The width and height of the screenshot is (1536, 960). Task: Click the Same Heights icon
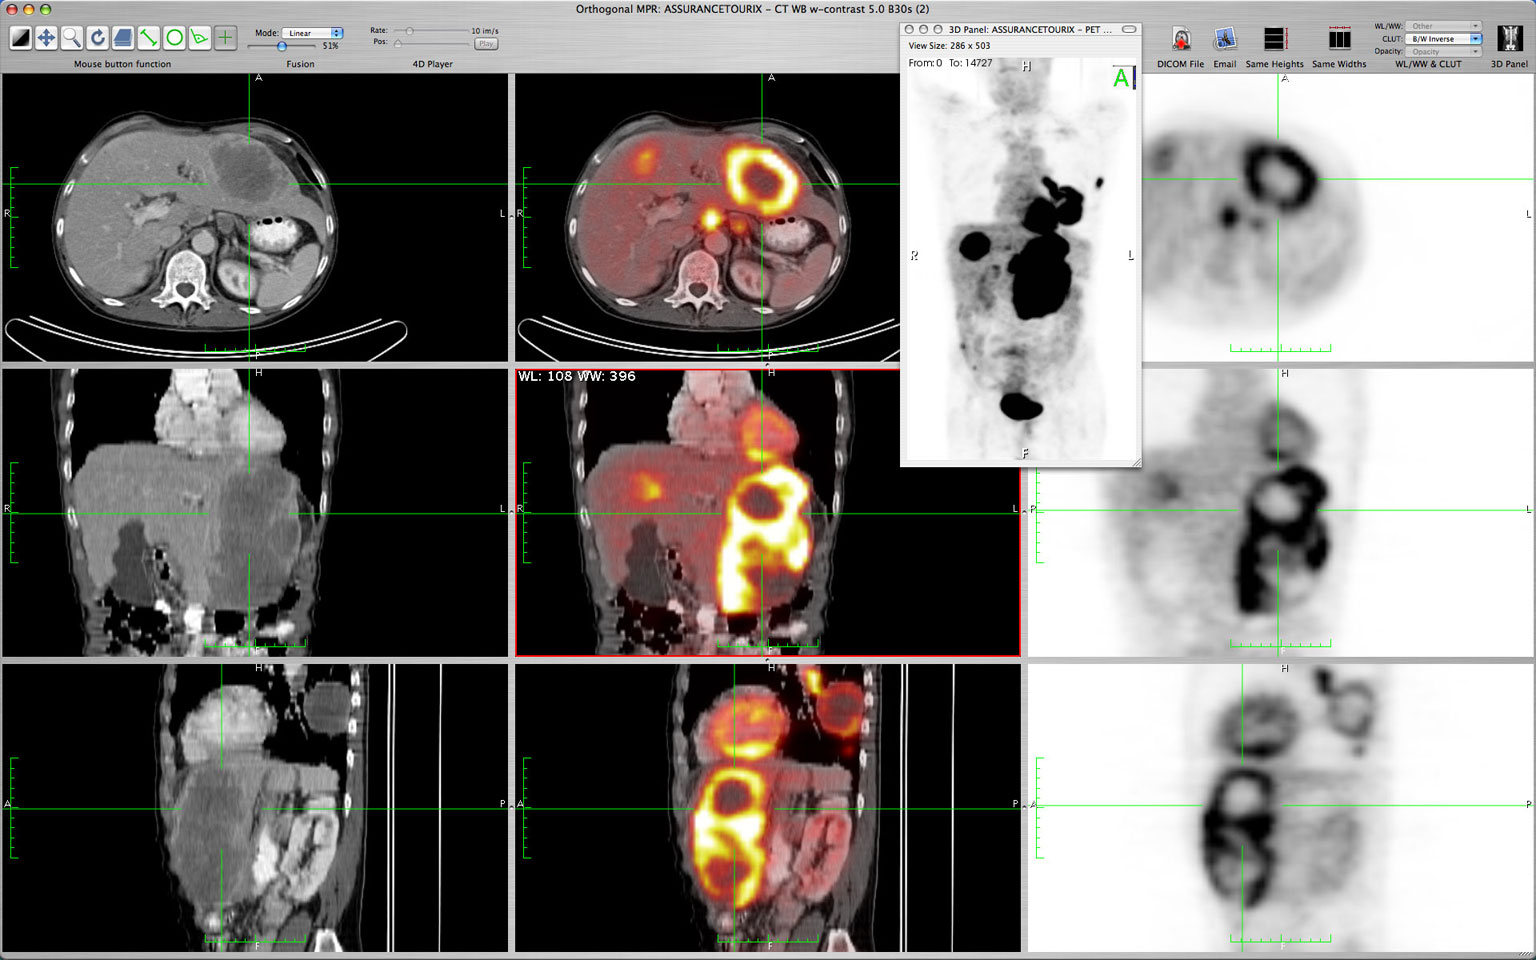coord(1274,39)
